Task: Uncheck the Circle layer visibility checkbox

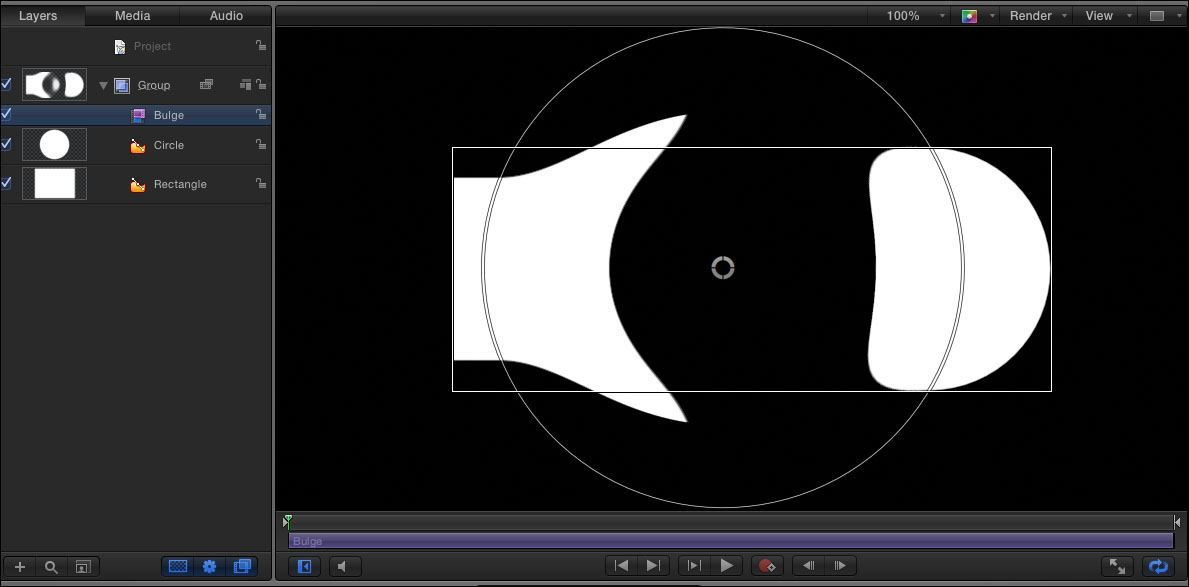Action: 6,144
